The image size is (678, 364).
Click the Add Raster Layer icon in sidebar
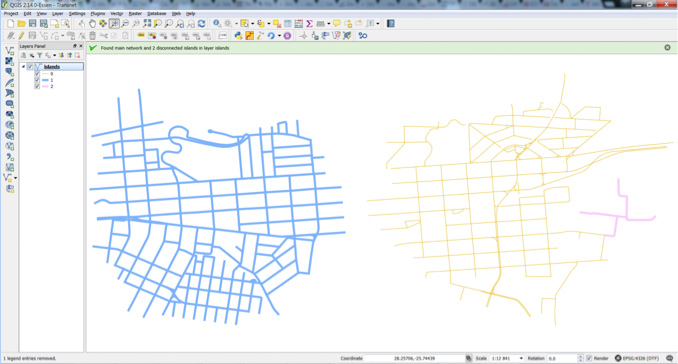(9, 61)
